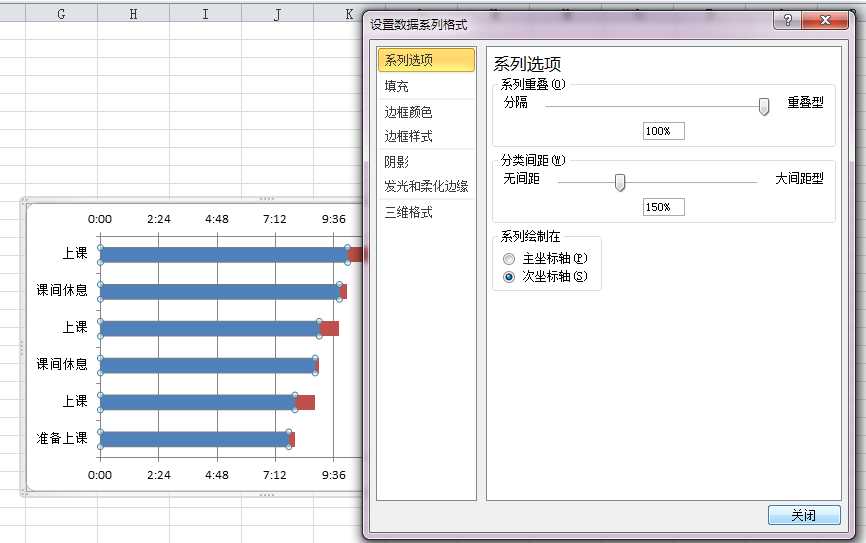The height and width of the screenshot is (543, 866).
Task: Go to 发光和柔化边缘 settings
Action: (426, 186)
